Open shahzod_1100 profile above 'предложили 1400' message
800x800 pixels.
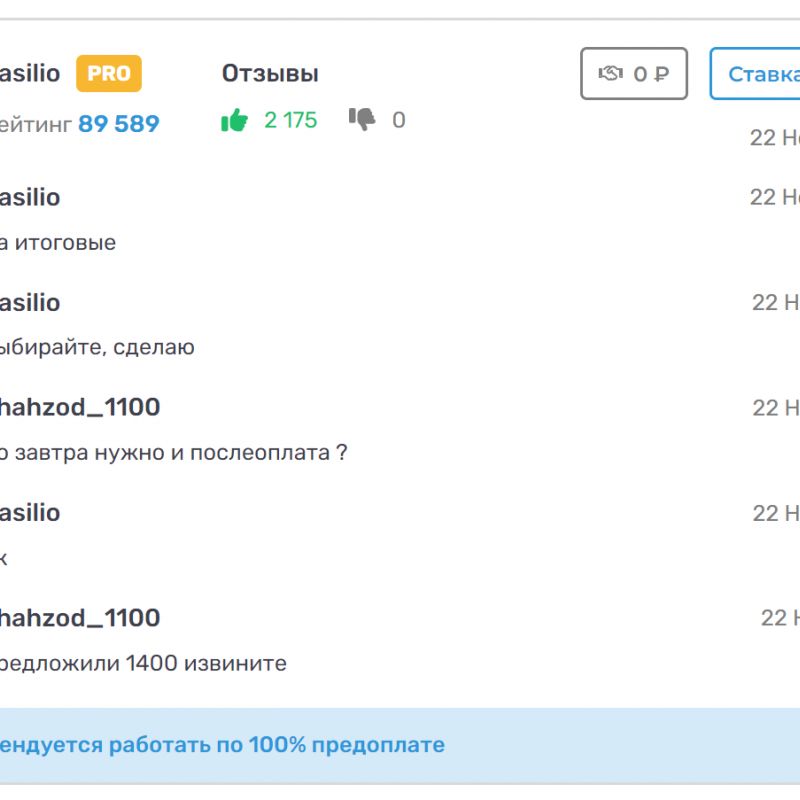coord(80,617)
